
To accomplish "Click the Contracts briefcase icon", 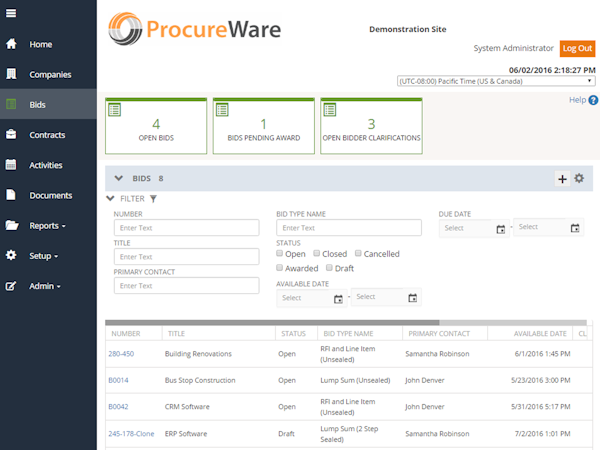I will click(11, 134).
